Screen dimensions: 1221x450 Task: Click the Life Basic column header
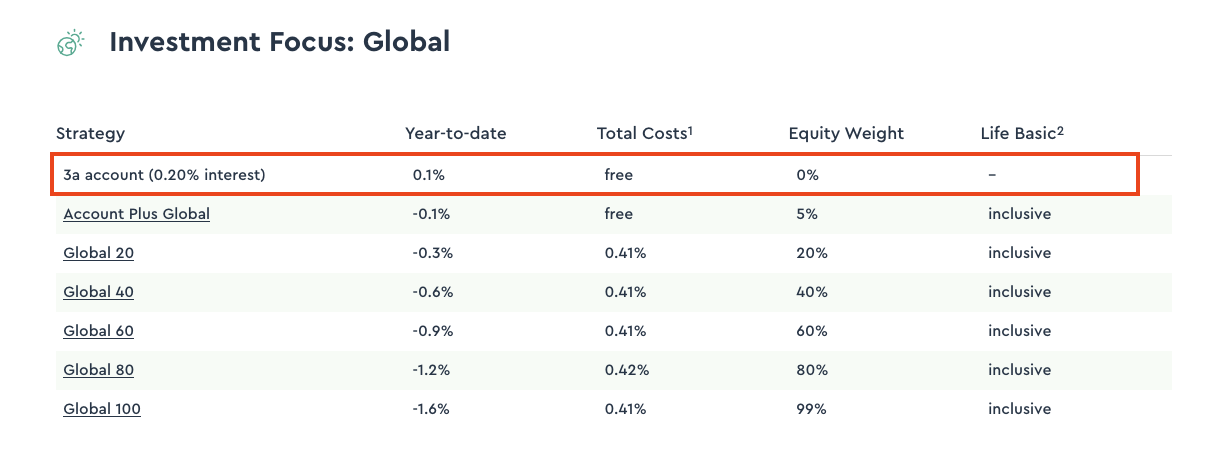pyautogui.click(x=1017, y=134)
